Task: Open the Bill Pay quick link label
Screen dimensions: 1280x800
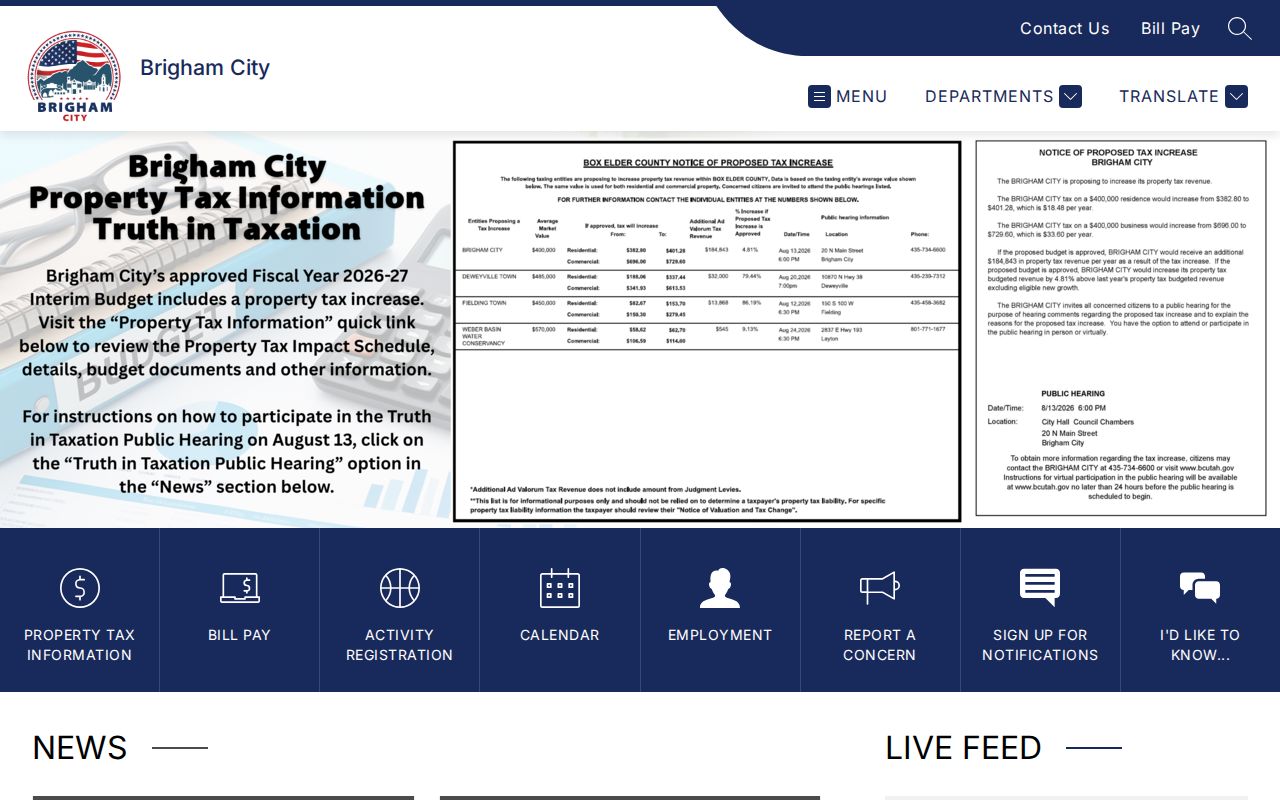Action: point(240,635)
